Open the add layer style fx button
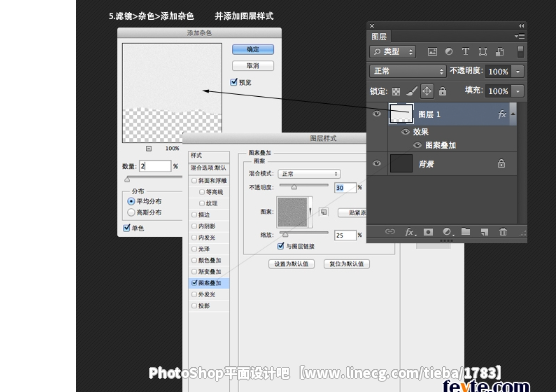The height and width of the screenshot is (392, 557). (x=410, y=232)
